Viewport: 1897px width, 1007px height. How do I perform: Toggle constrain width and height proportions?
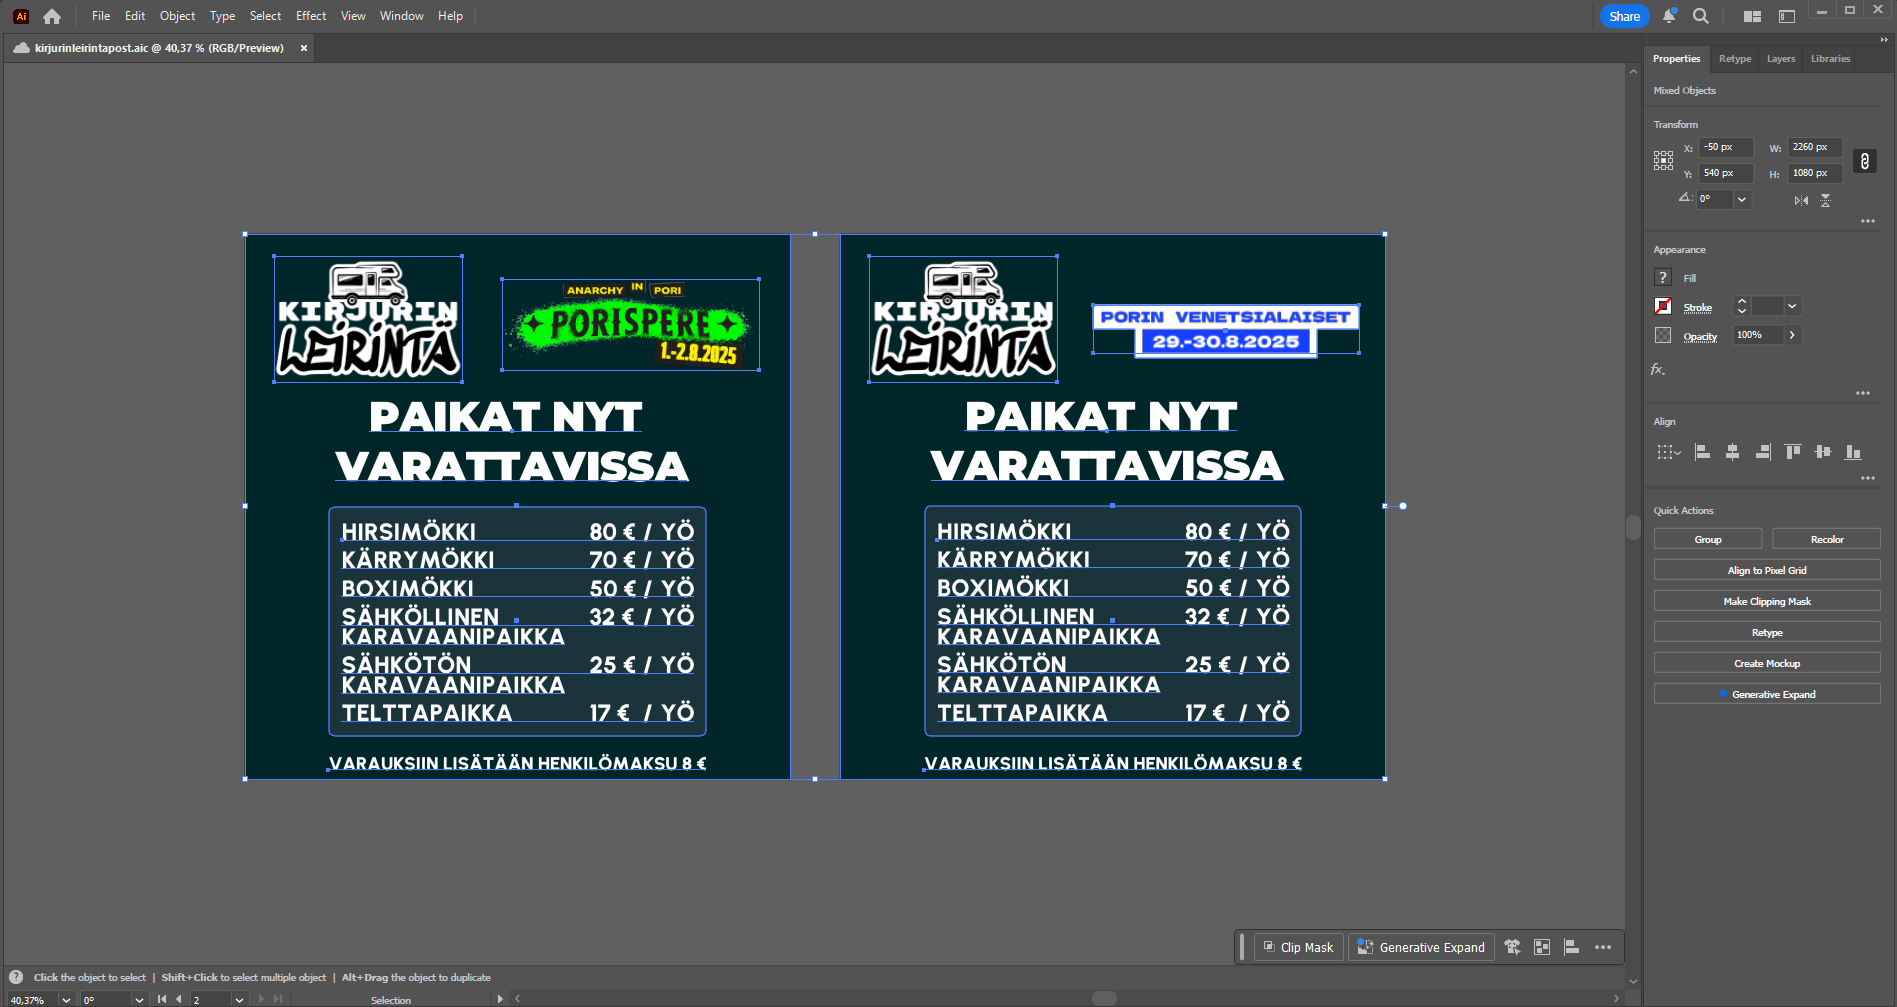(1864, 161)
